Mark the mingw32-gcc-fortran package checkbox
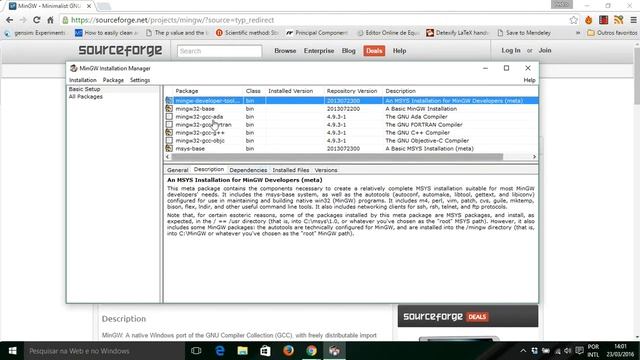 coord(169,124)
